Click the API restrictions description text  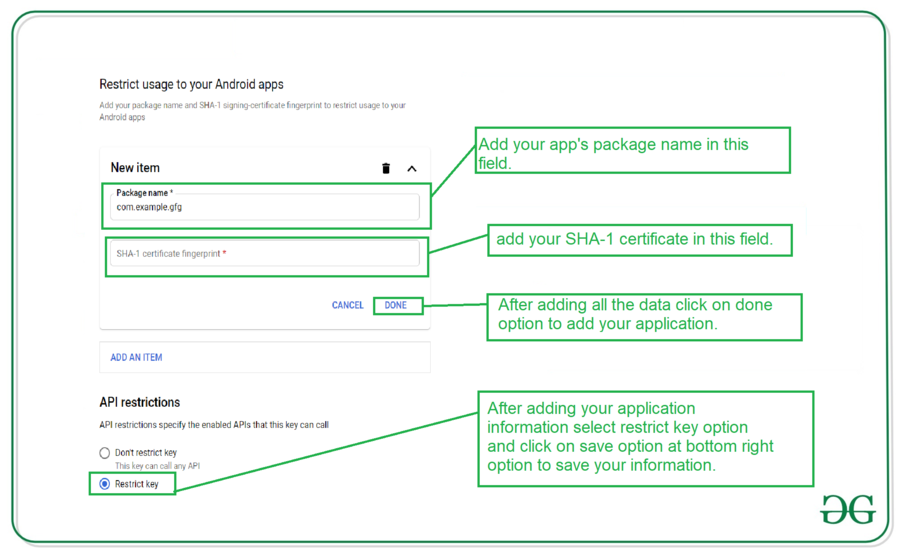[214, 425]
